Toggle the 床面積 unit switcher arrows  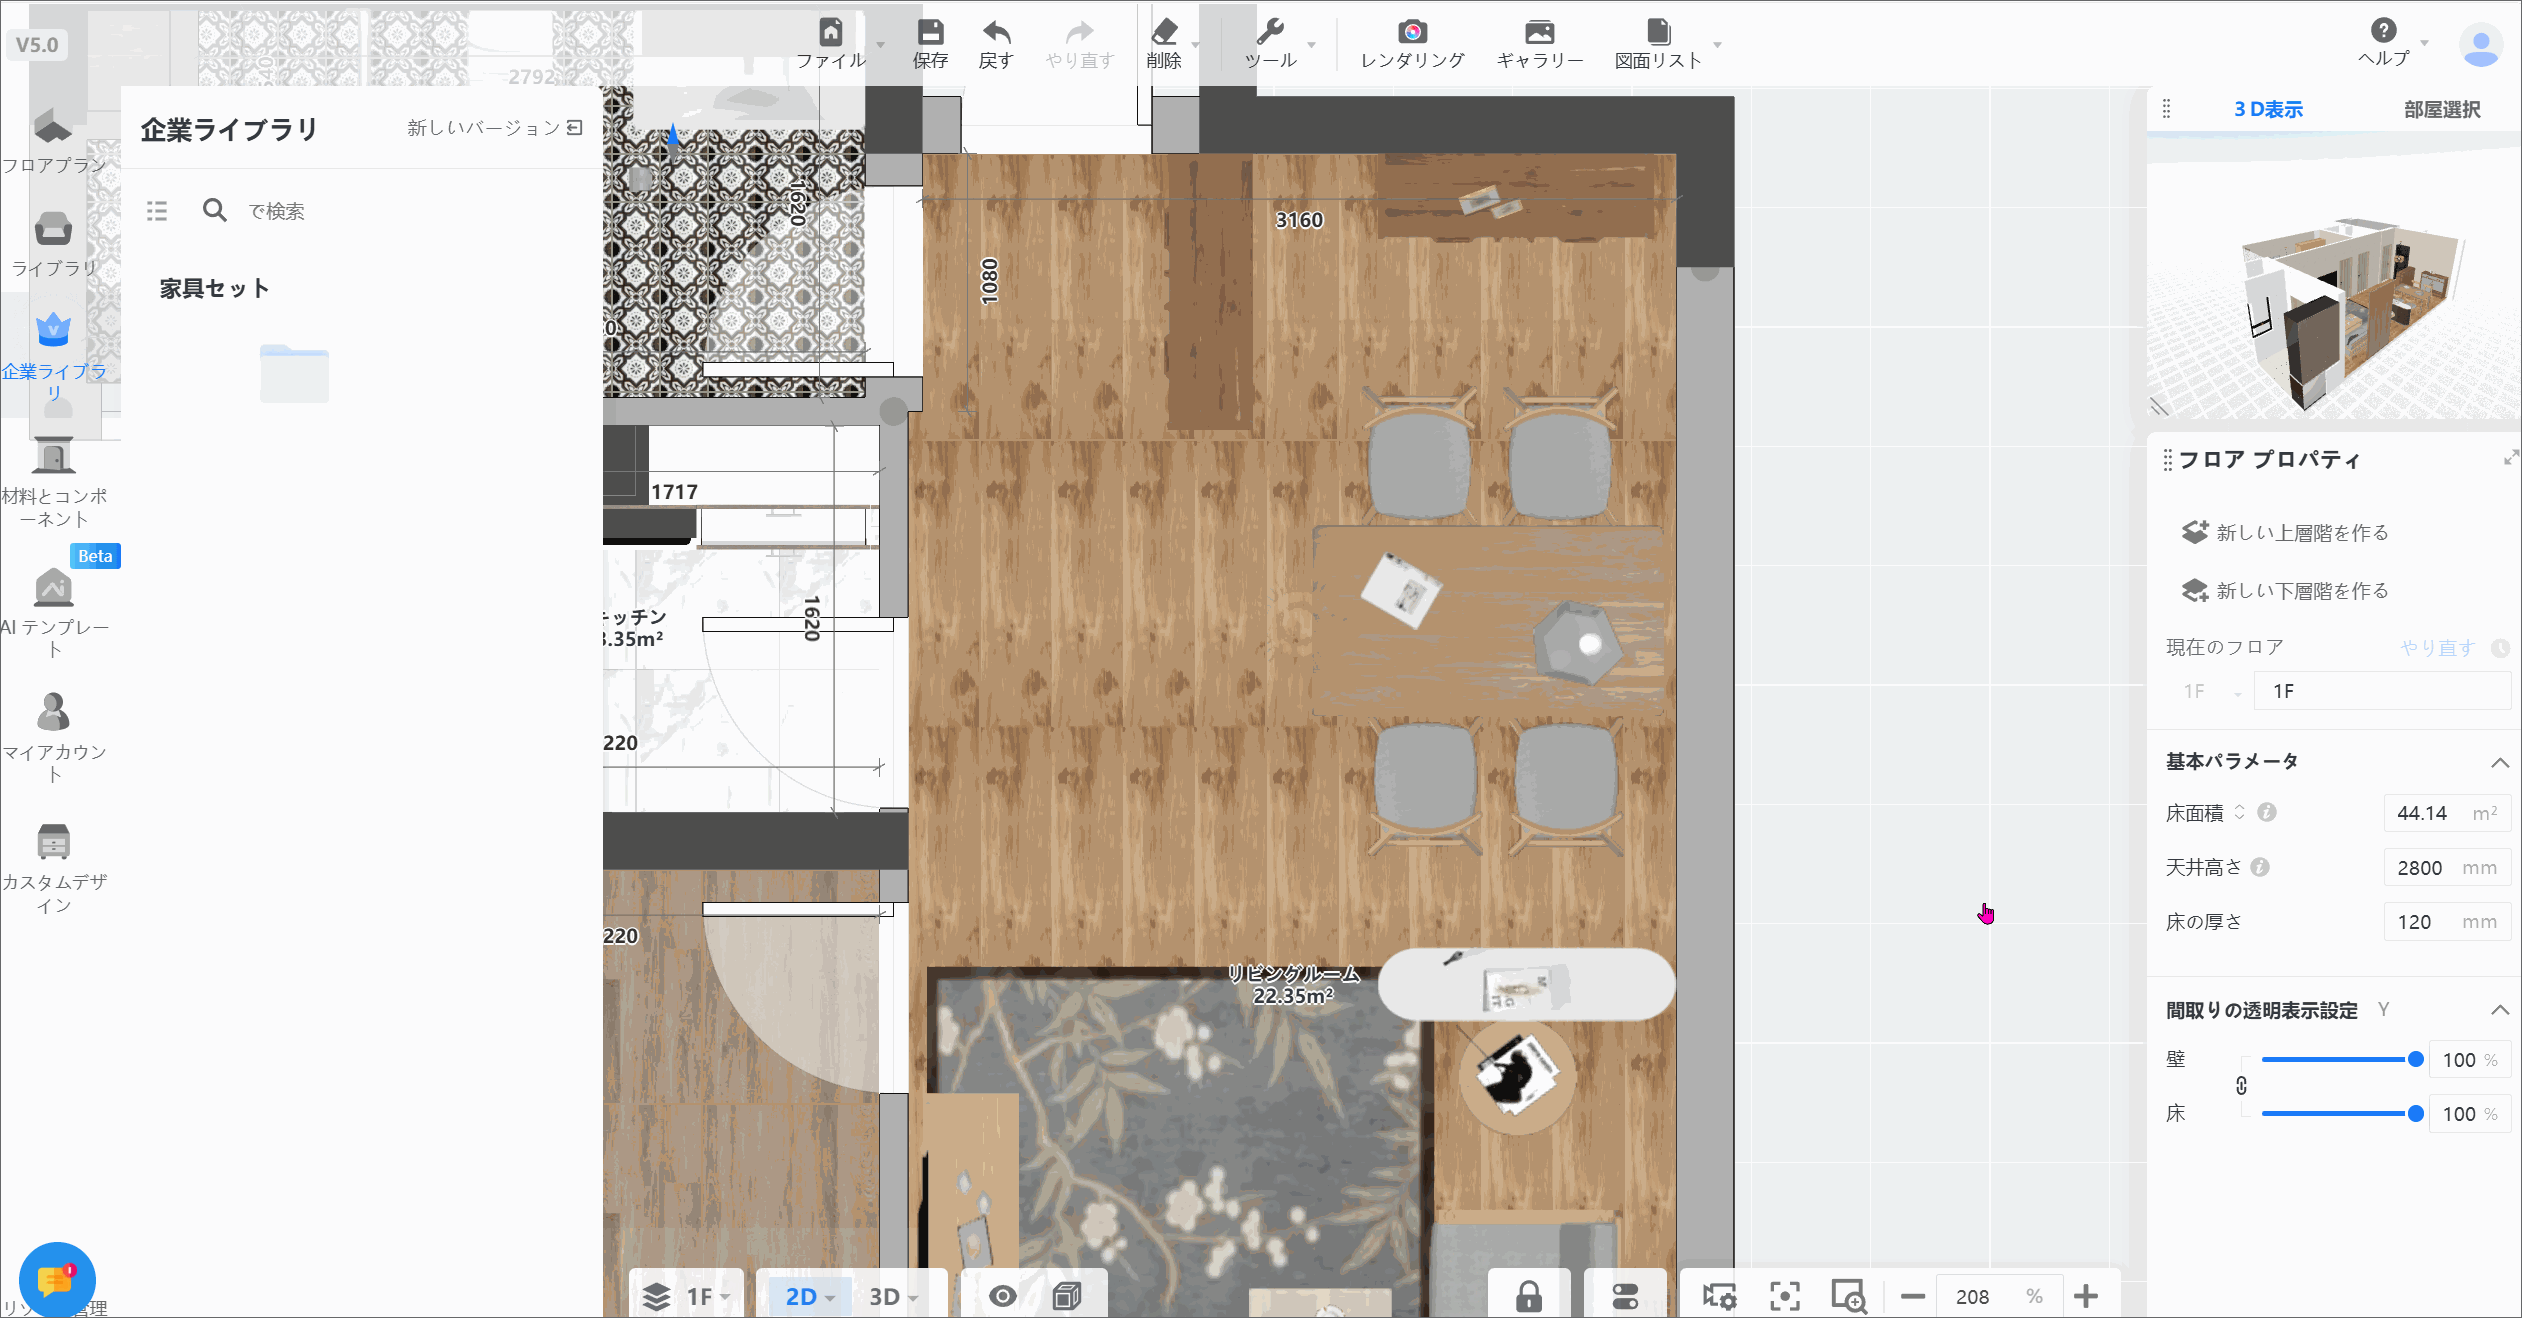[x=2240, y=812]
